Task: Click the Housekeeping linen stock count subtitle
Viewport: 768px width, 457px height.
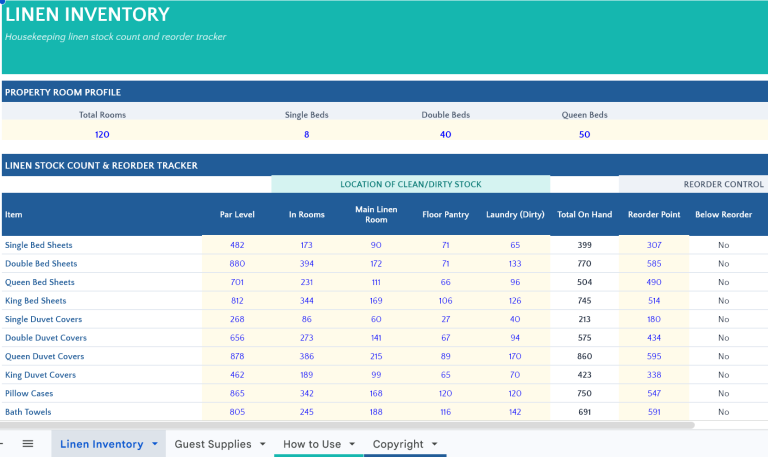Action: (x=116, y=37)
